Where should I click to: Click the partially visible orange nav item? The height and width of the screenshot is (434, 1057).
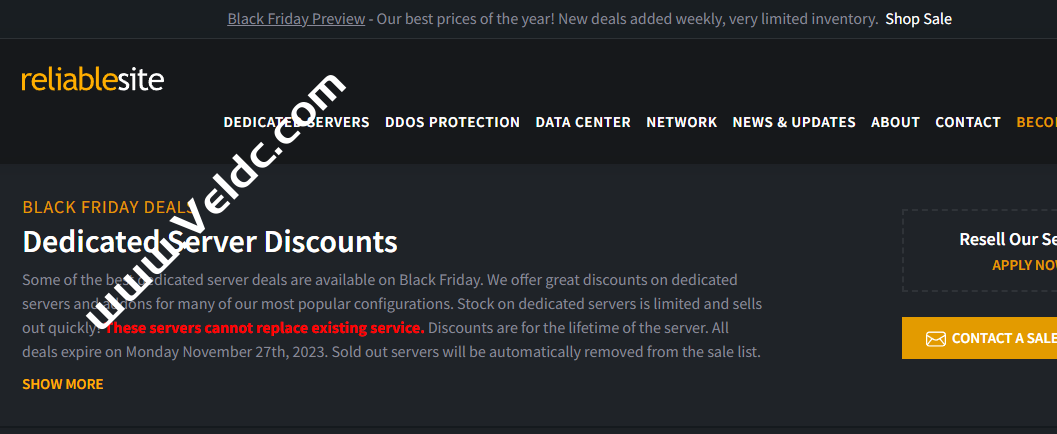(1036, 122)
